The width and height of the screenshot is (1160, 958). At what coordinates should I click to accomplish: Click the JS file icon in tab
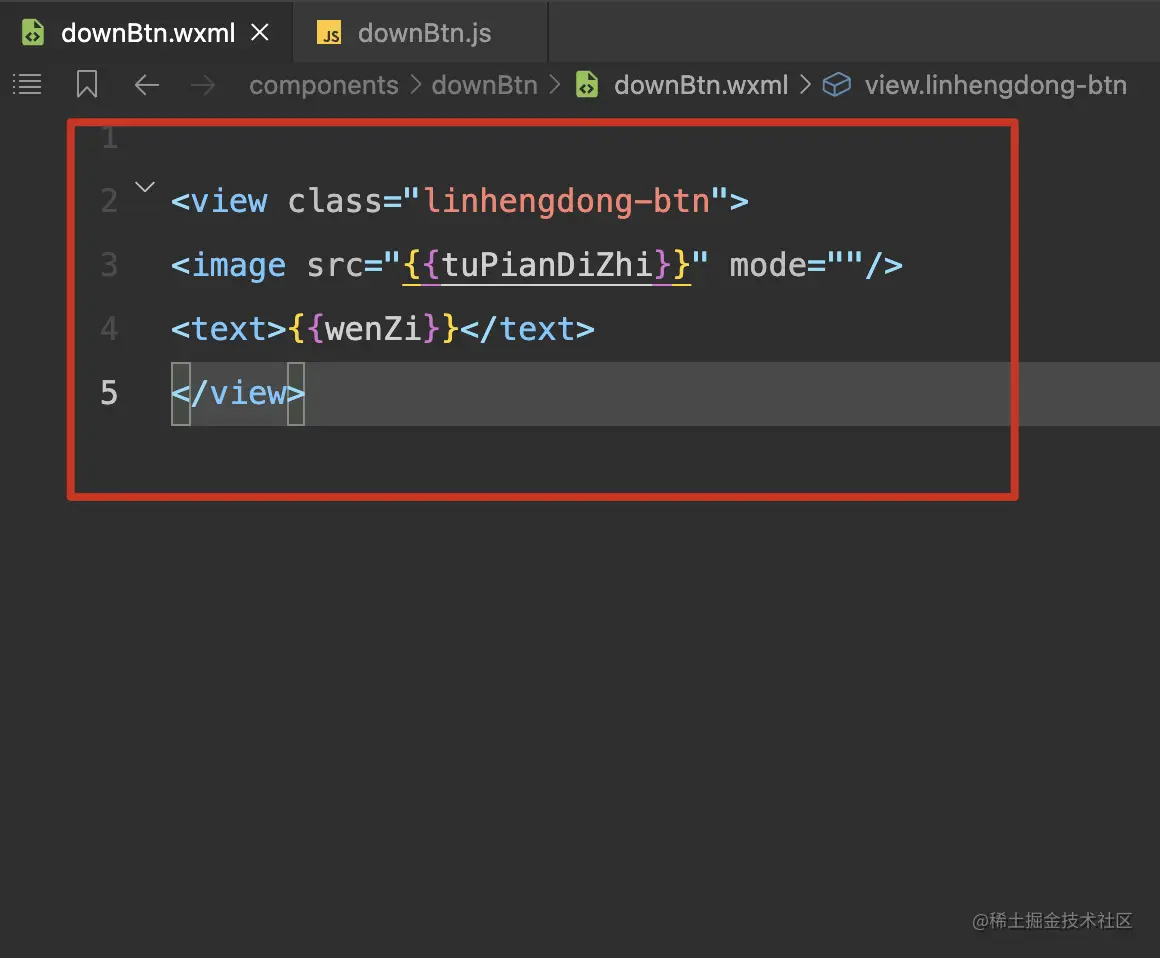coord(329,33)
